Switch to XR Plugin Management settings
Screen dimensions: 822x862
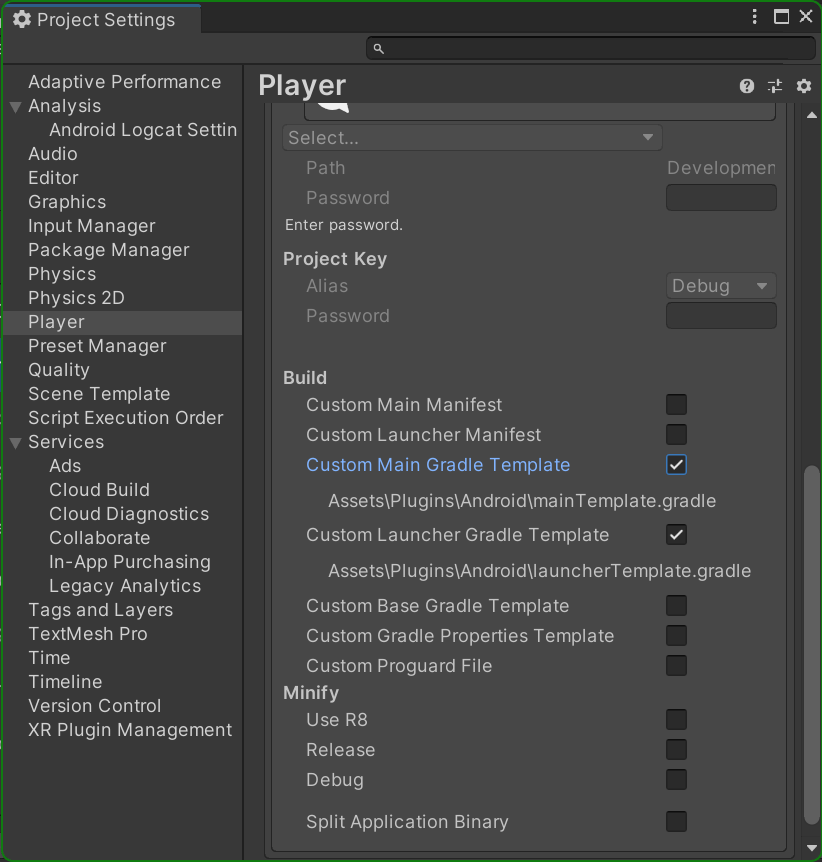pos(130,730)
